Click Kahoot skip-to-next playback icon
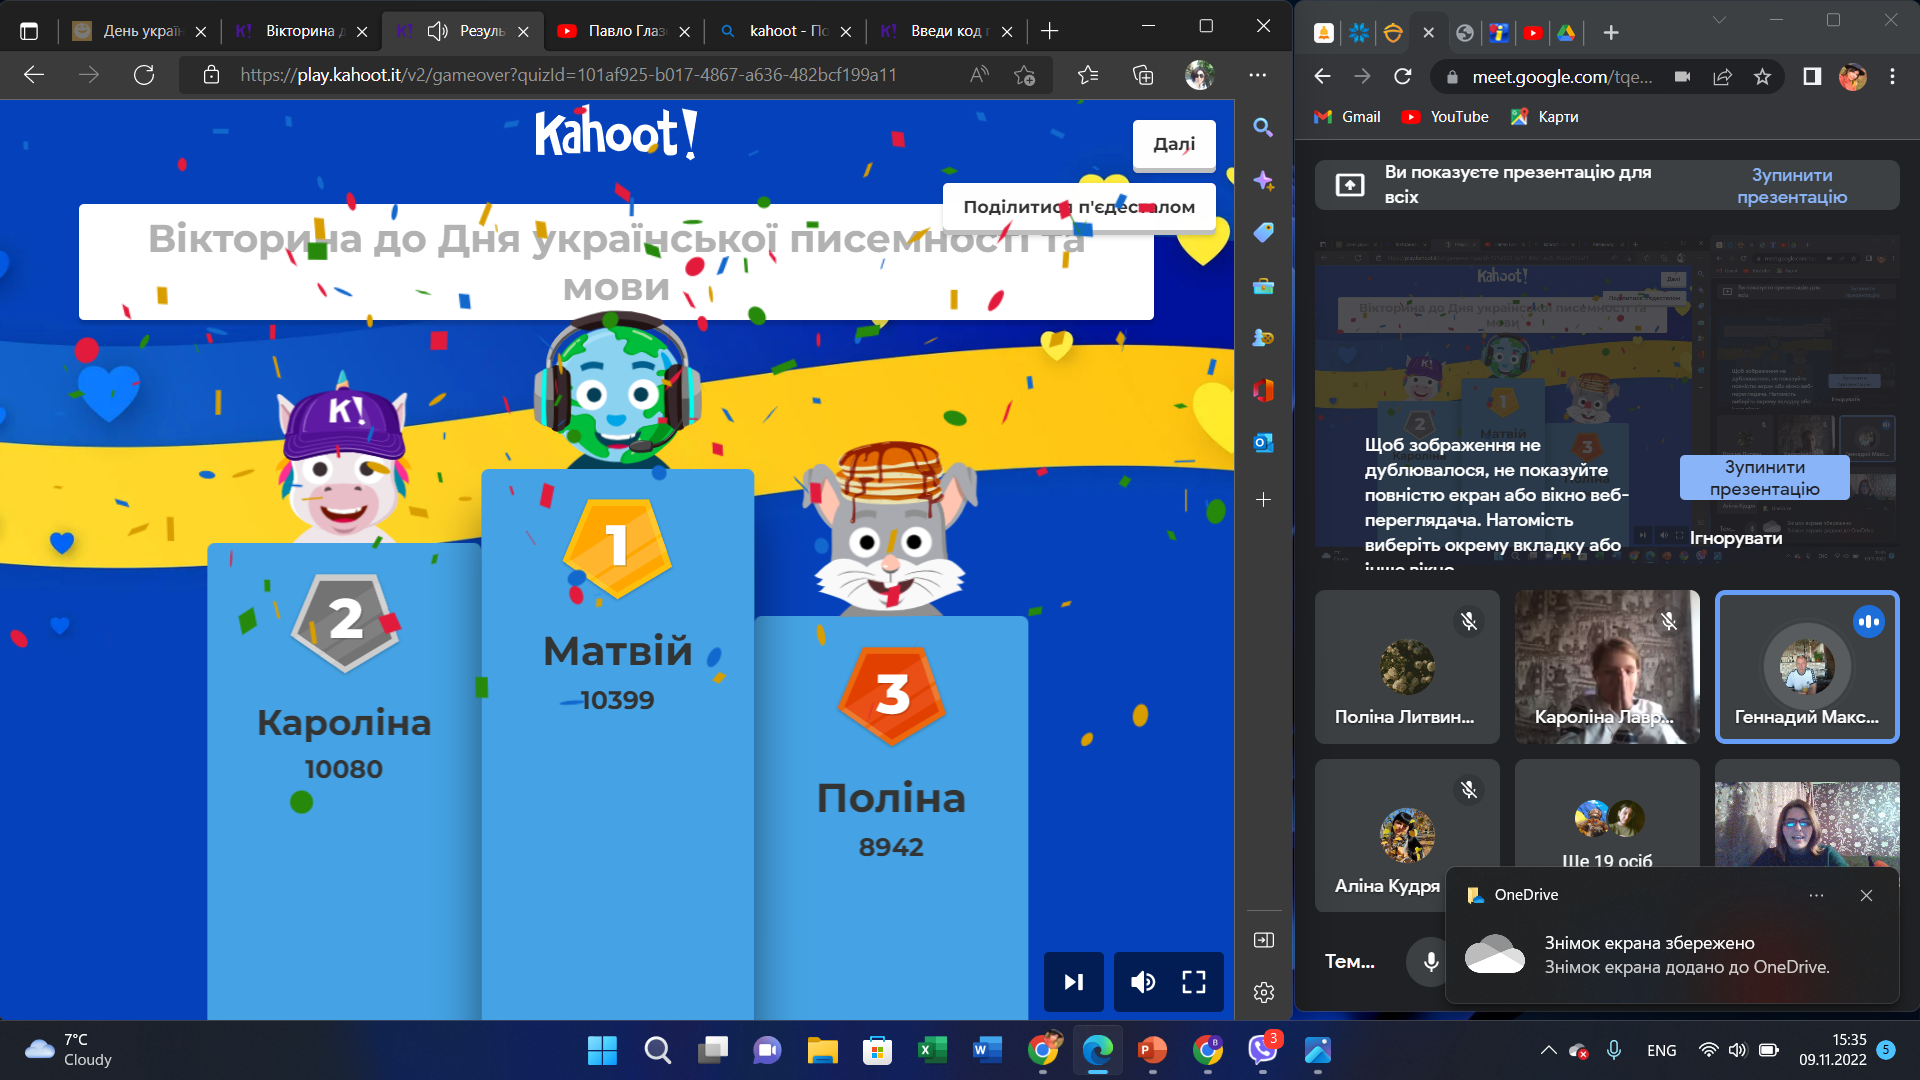The height and width of the screenshot is (1080, 1920). coord(1073,982)
